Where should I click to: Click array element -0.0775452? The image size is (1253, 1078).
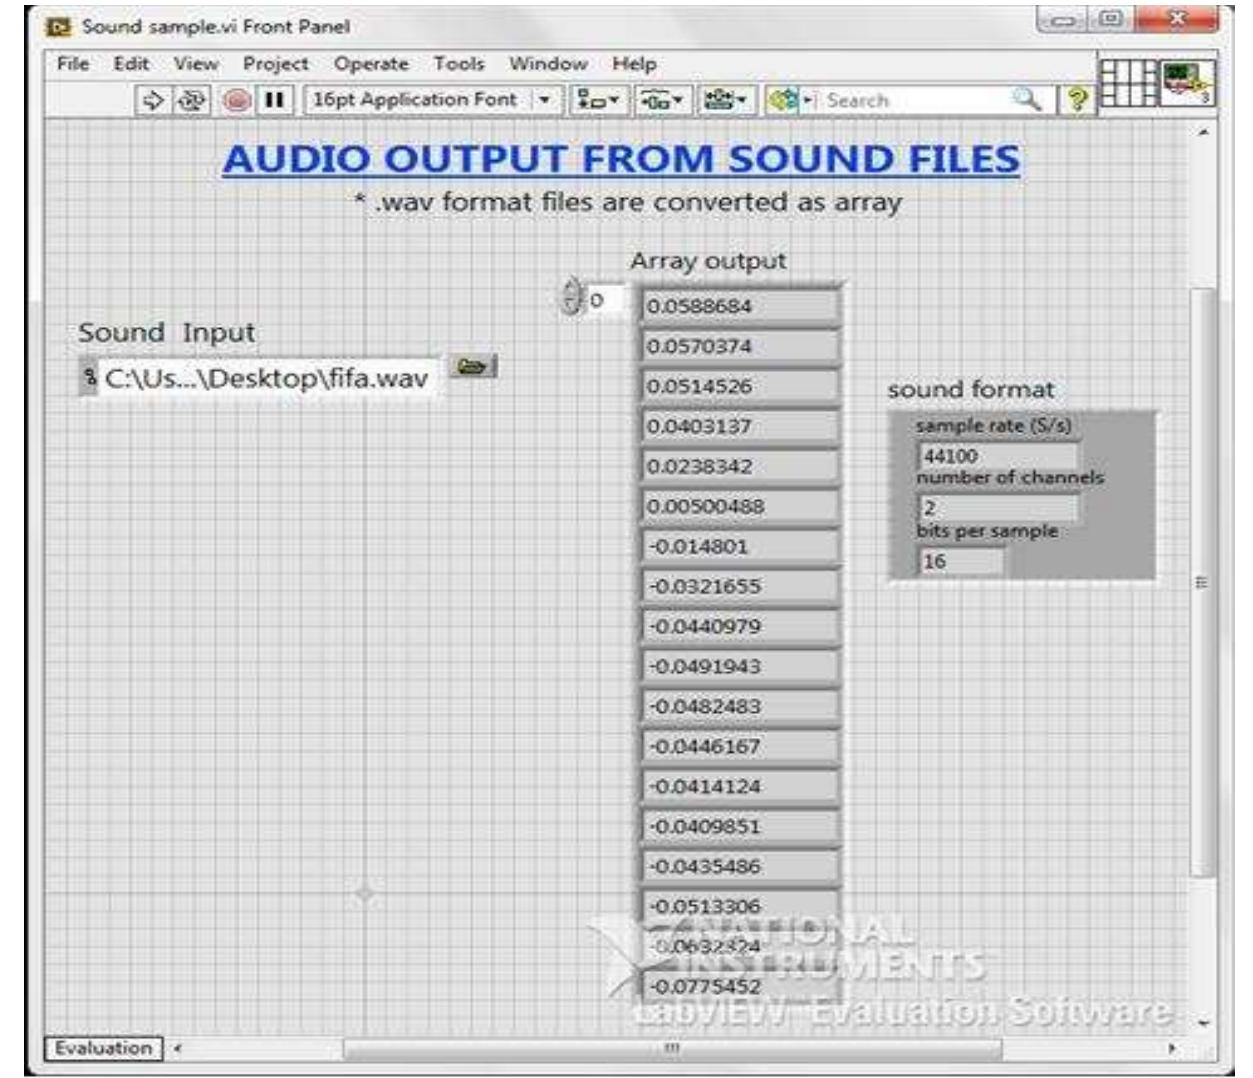pos(739,986)
